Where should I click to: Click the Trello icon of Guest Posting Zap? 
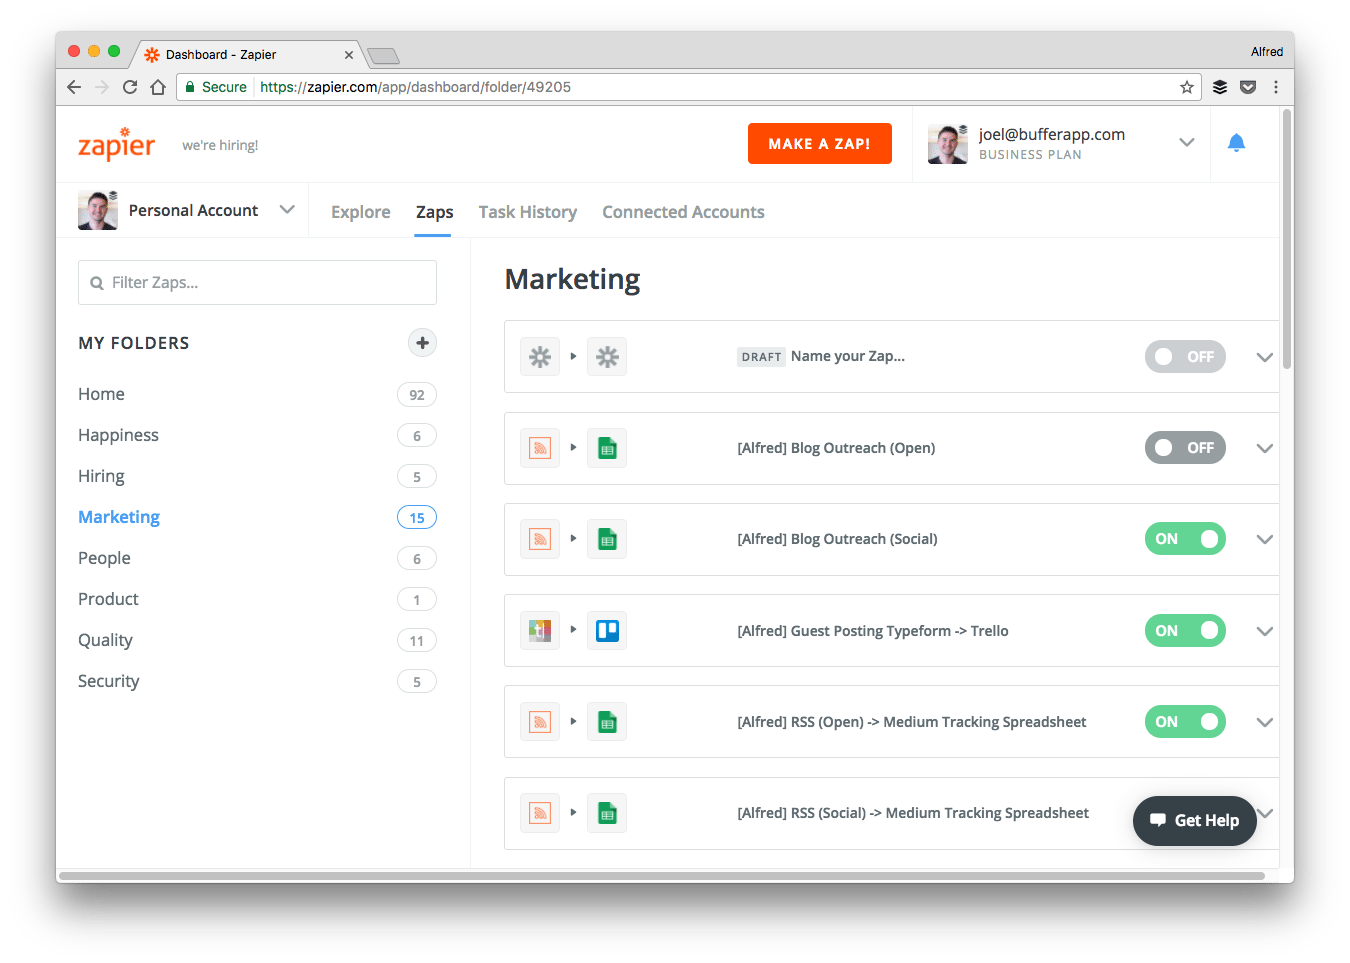[607, 631]
